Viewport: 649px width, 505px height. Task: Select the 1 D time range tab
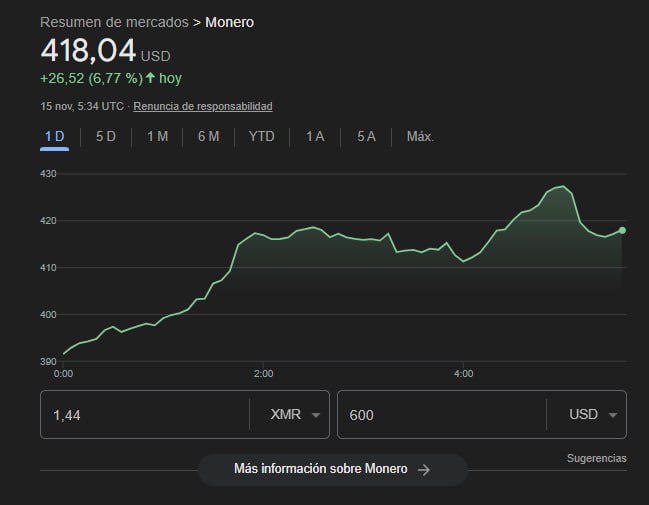point(54,137)
